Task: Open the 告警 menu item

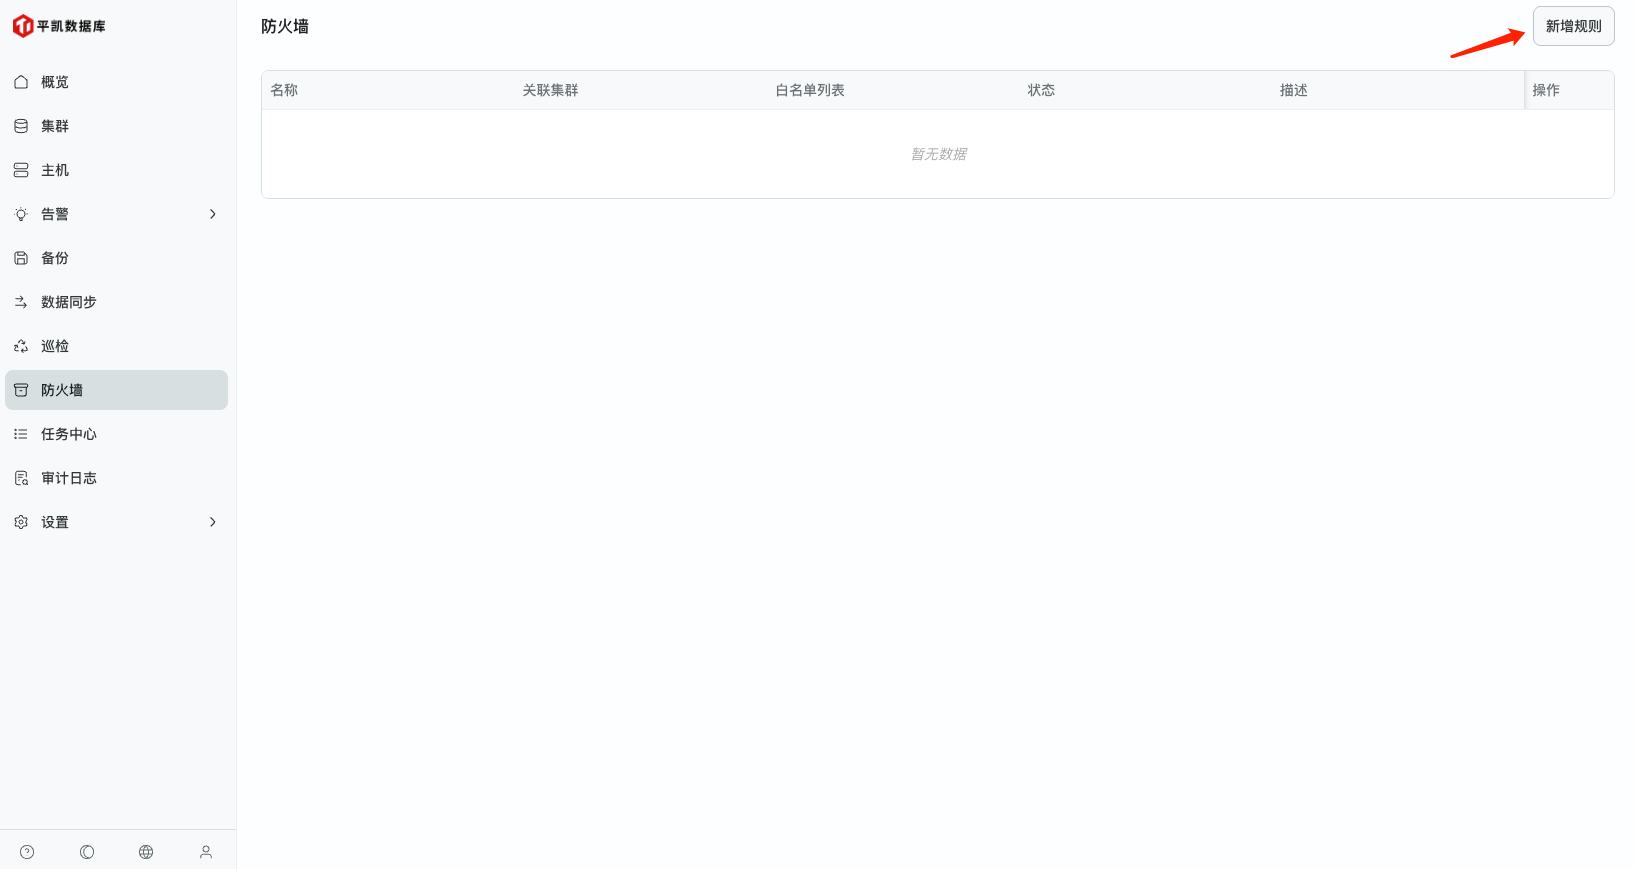Action: (55, 214)
